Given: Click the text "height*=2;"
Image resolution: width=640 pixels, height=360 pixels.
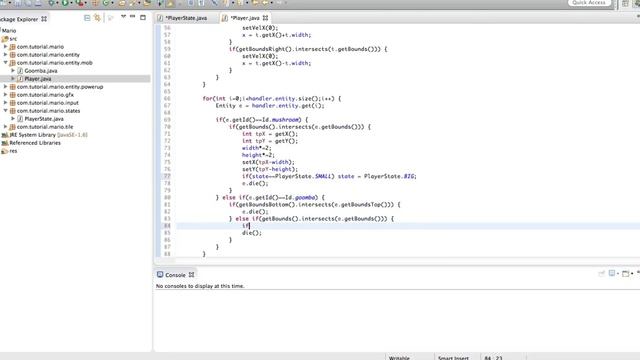Looking at the screenshot, I should [x=258, y=155].
